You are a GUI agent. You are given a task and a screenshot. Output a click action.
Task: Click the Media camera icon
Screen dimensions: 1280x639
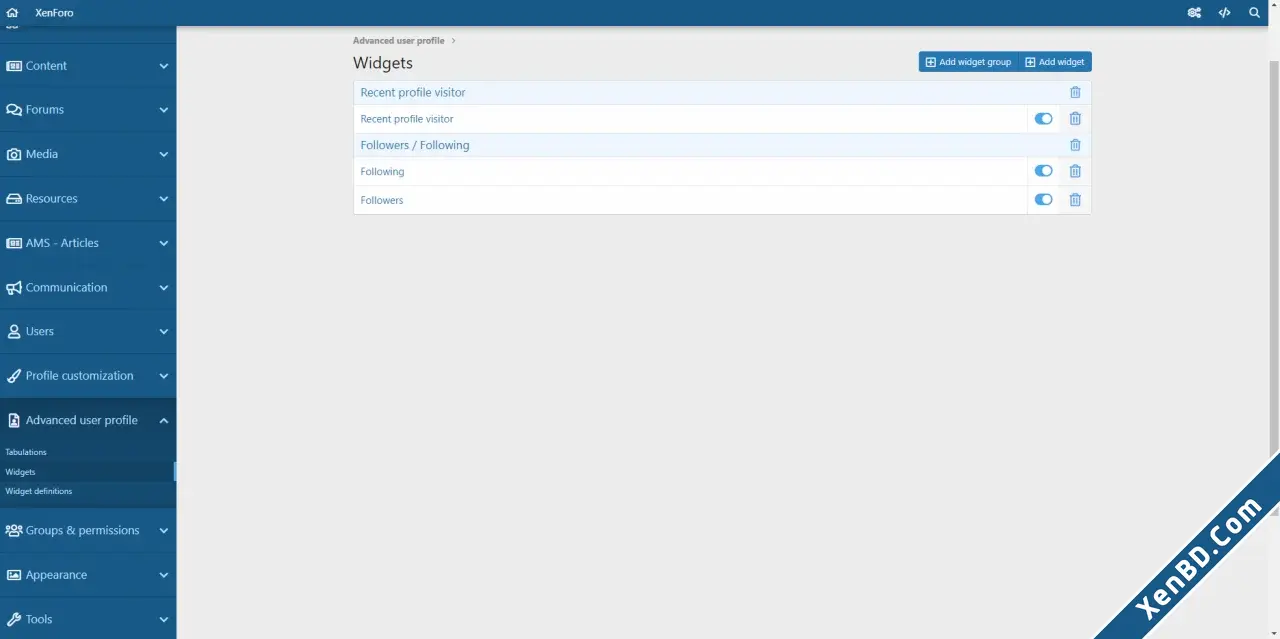(14, 154)
